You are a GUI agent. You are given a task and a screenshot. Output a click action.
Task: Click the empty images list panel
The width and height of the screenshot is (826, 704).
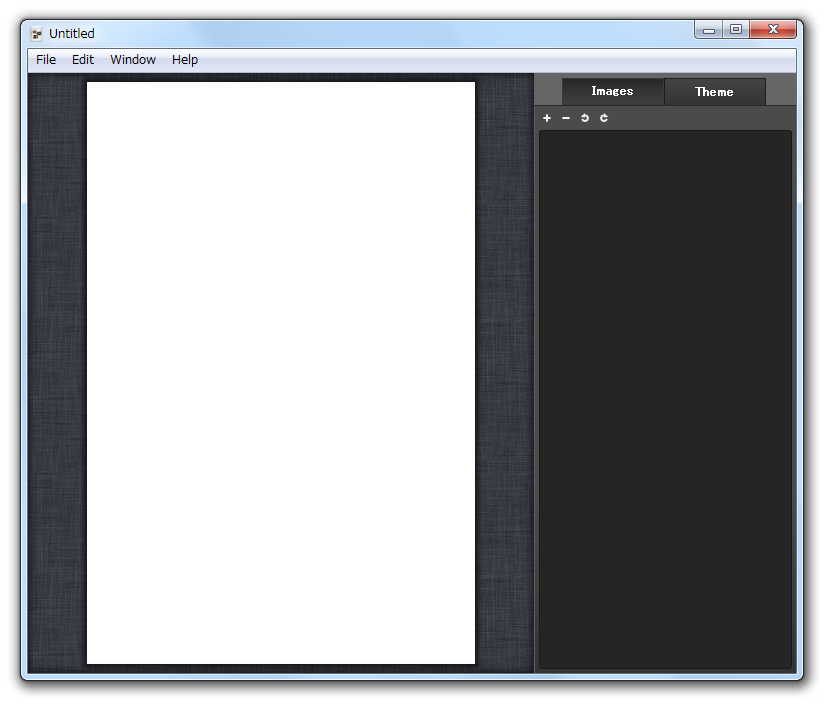coord(665,399)
